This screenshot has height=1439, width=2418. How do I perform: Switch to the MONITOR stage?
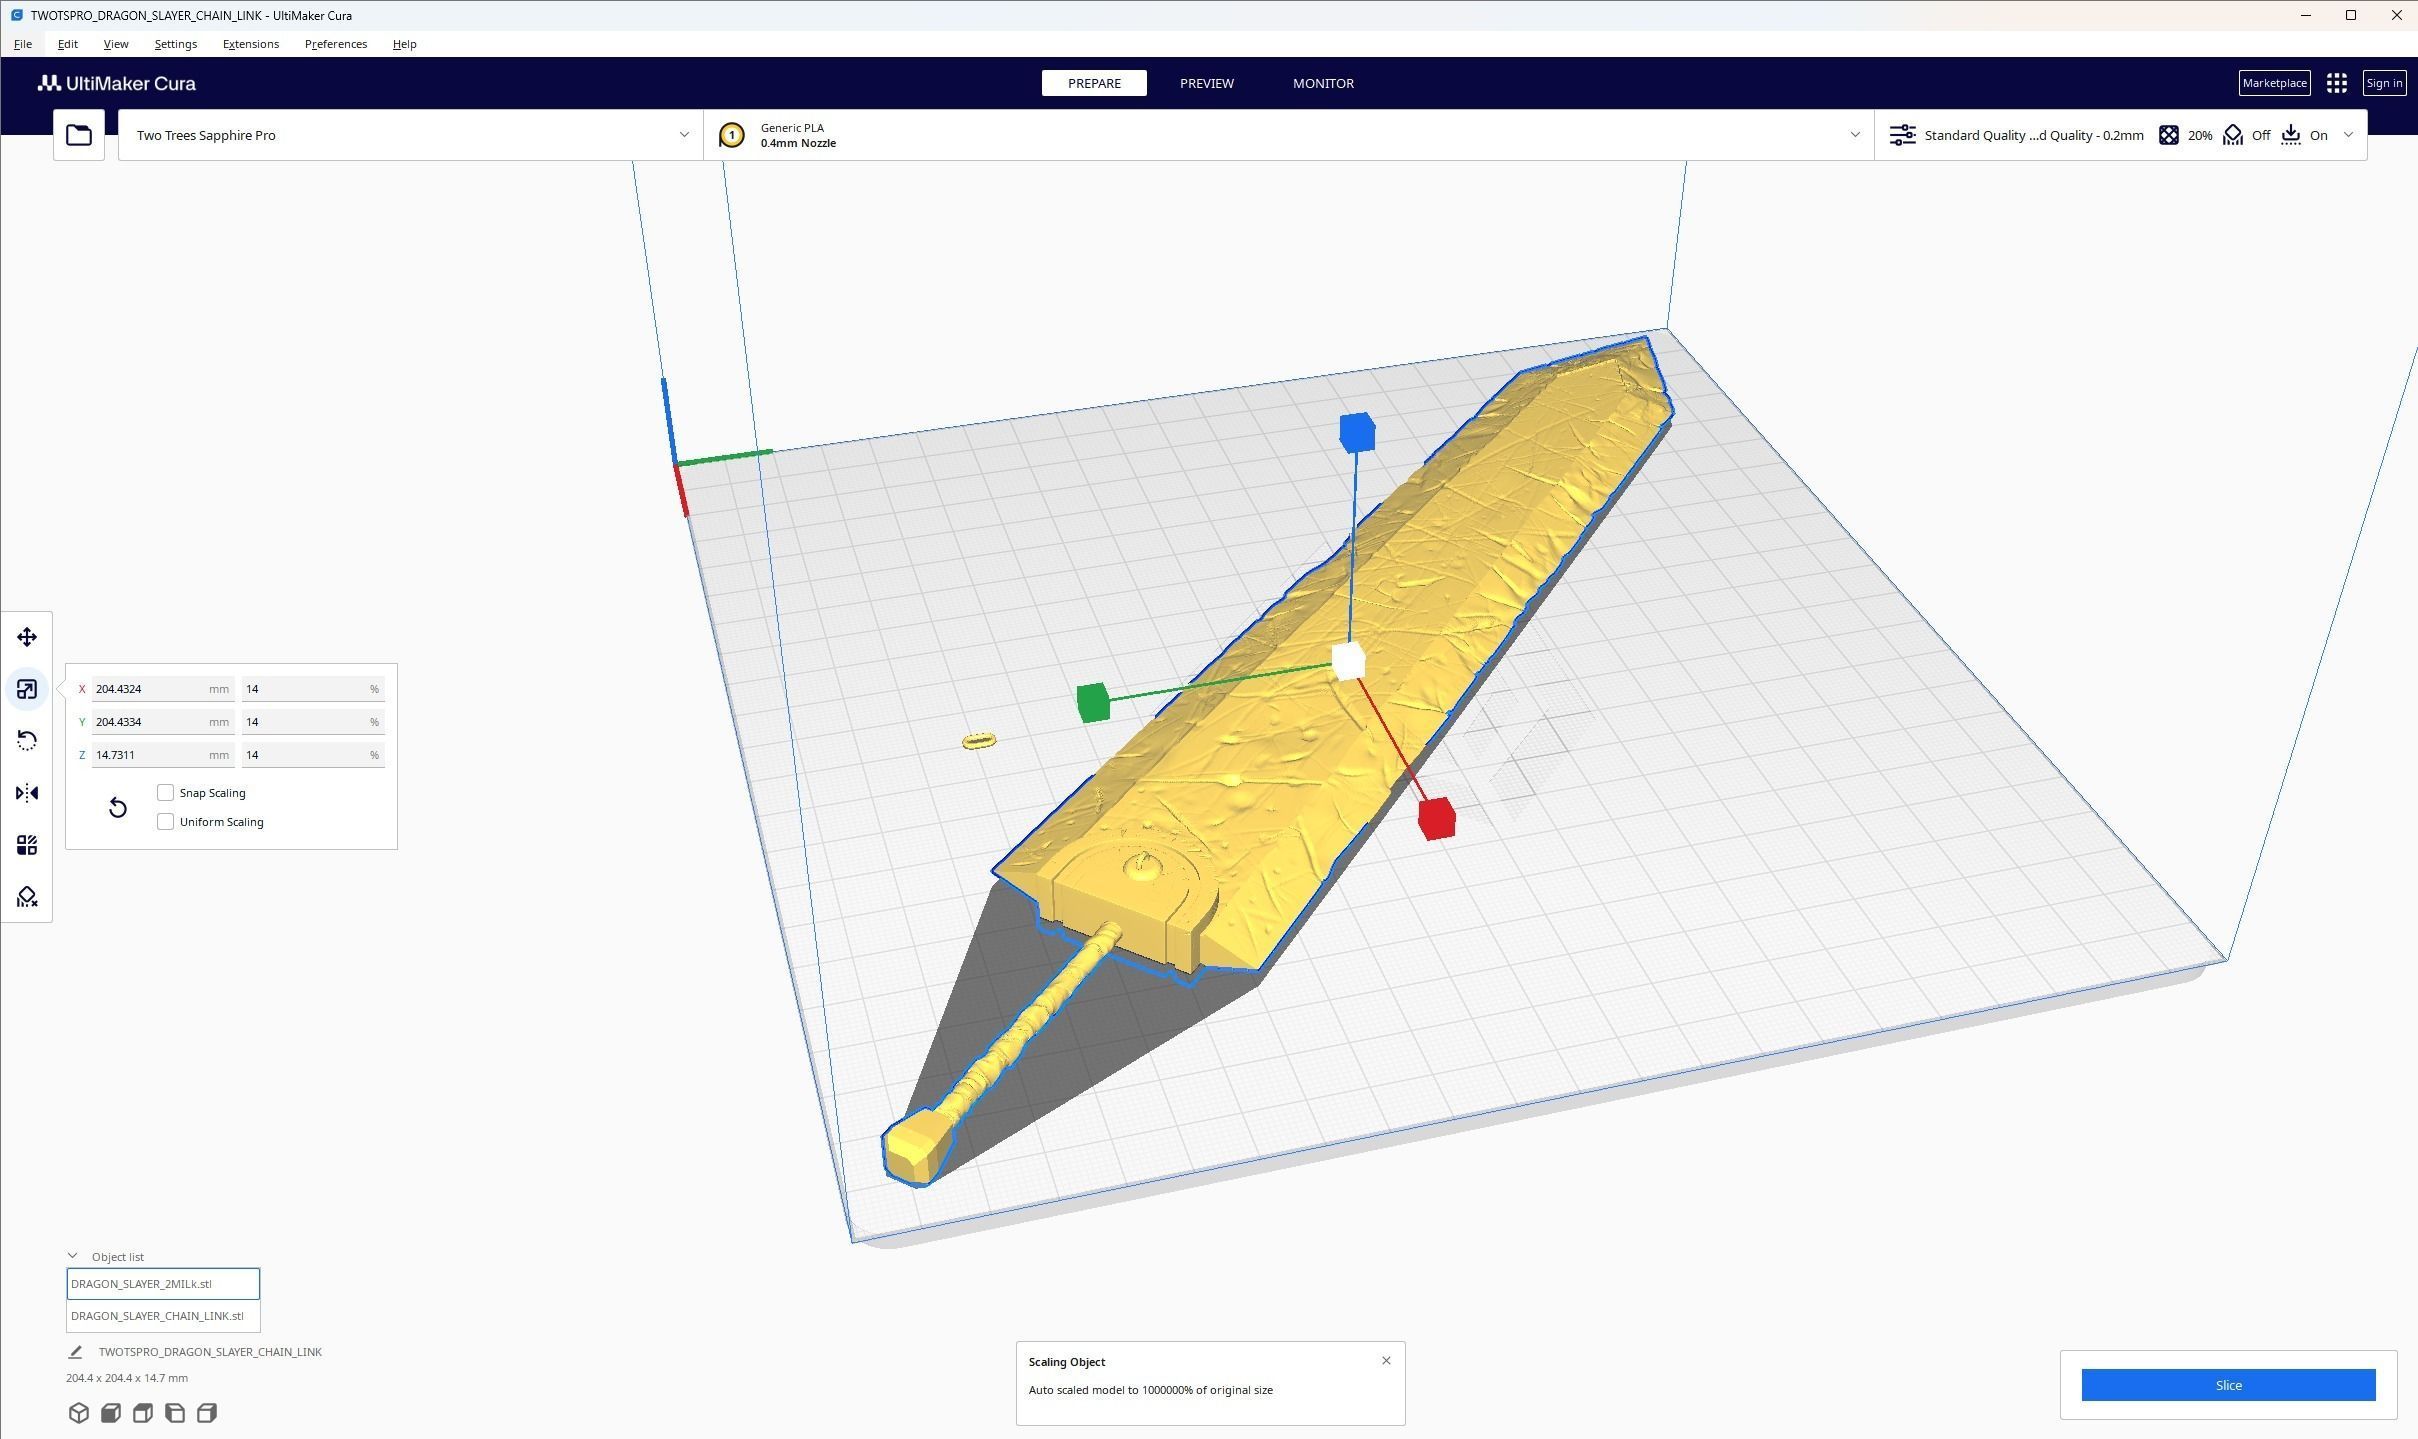click(x=1323, y=83)
